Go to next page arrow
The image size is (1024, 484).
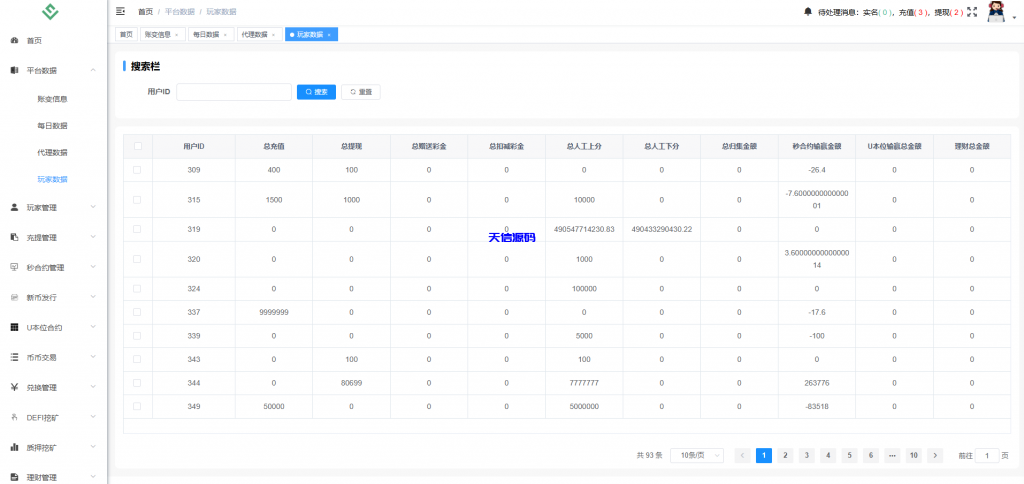(x=935, y=455)
